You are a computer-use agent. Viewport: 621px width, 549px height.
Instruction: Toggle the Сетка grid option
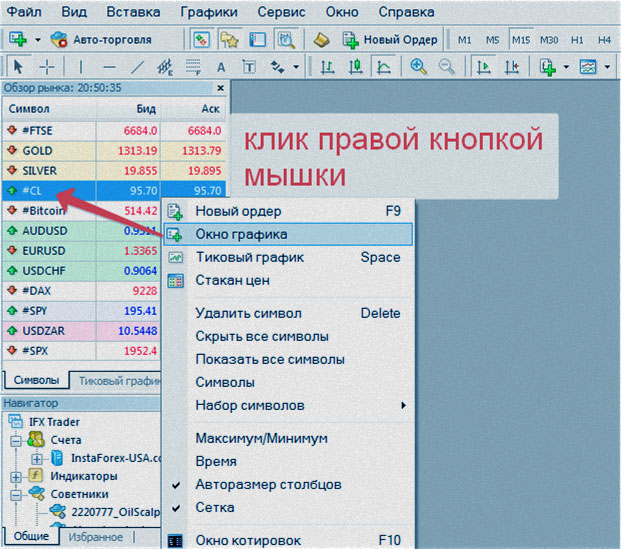coord(217,507)
